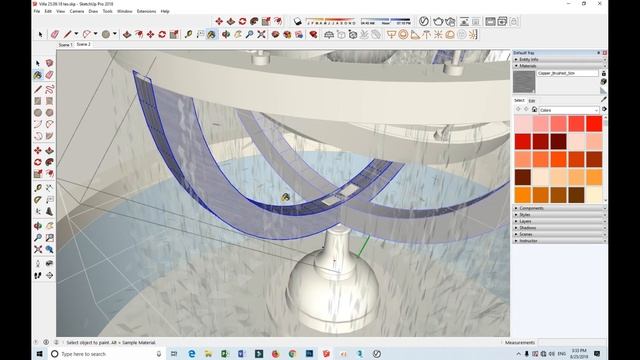Screen dimensions: 640x360
Task: Open the line tool dropdown arrow
Action: tap(76, 34)
